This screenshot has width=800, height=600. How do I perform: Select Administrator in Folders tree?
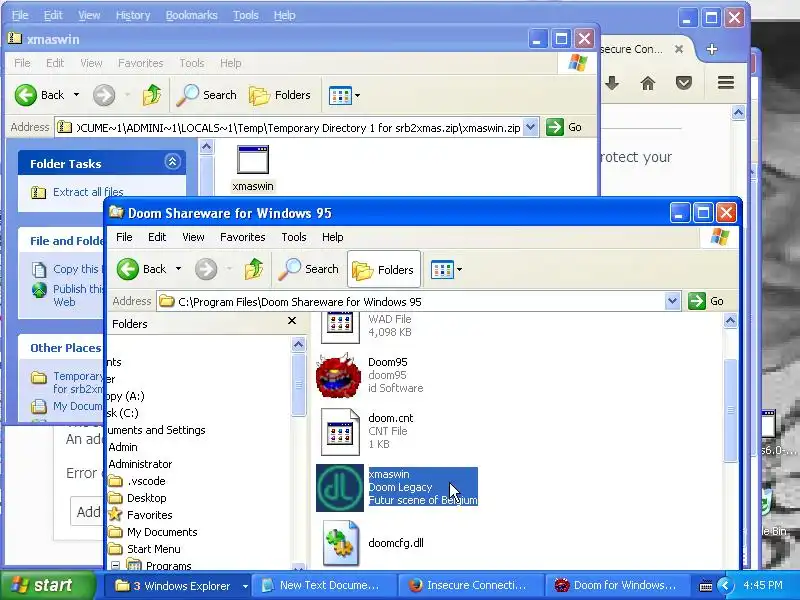[x=140, y=464]
